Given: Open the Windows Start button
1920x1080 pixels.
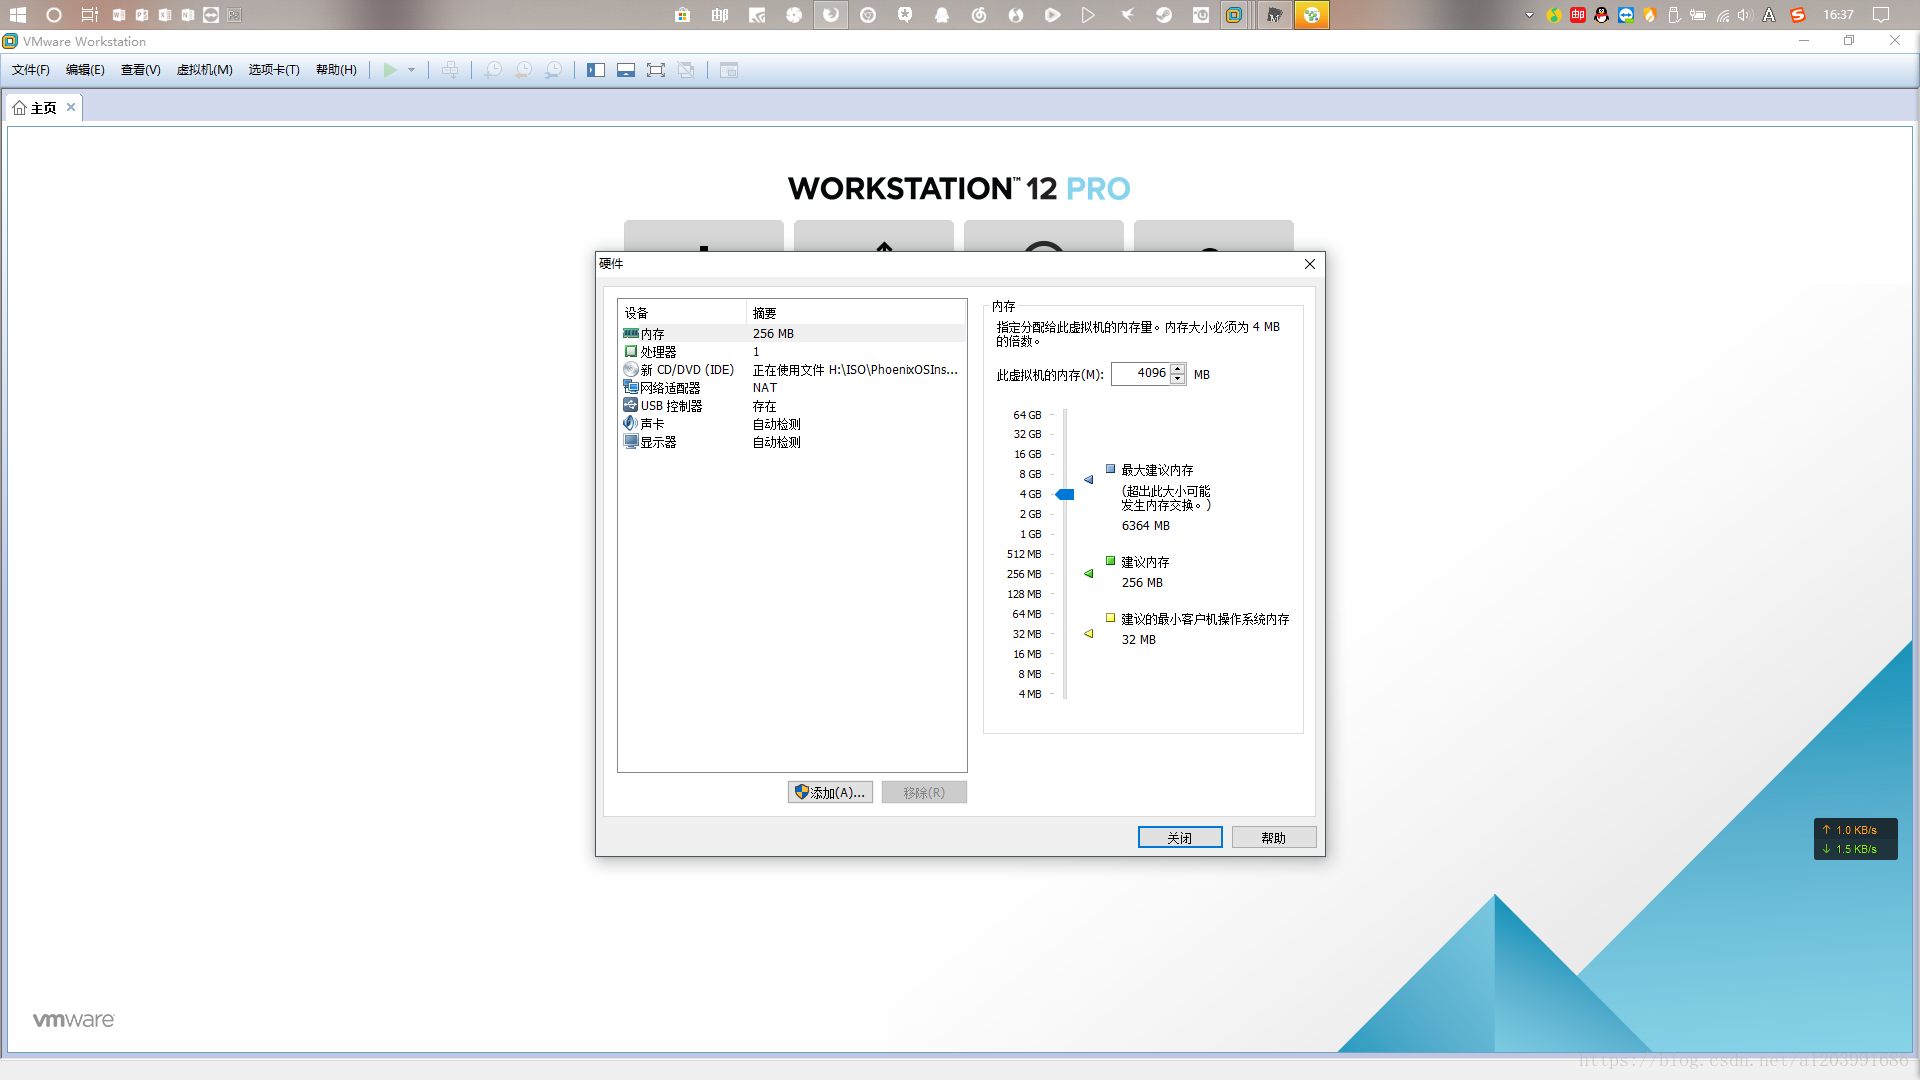Looking at the screenshot, I should [x=18, y=15].
